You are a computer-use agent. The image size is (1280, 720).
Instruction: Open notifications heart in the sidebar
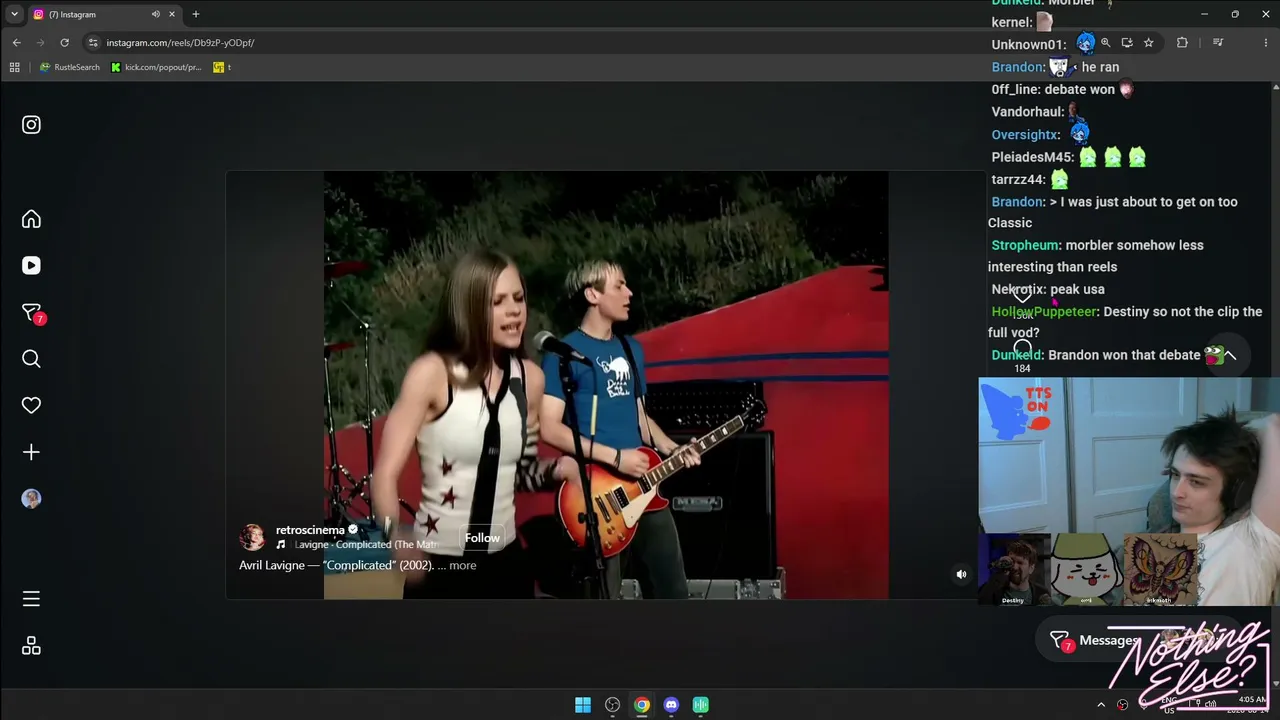point(31,405)
